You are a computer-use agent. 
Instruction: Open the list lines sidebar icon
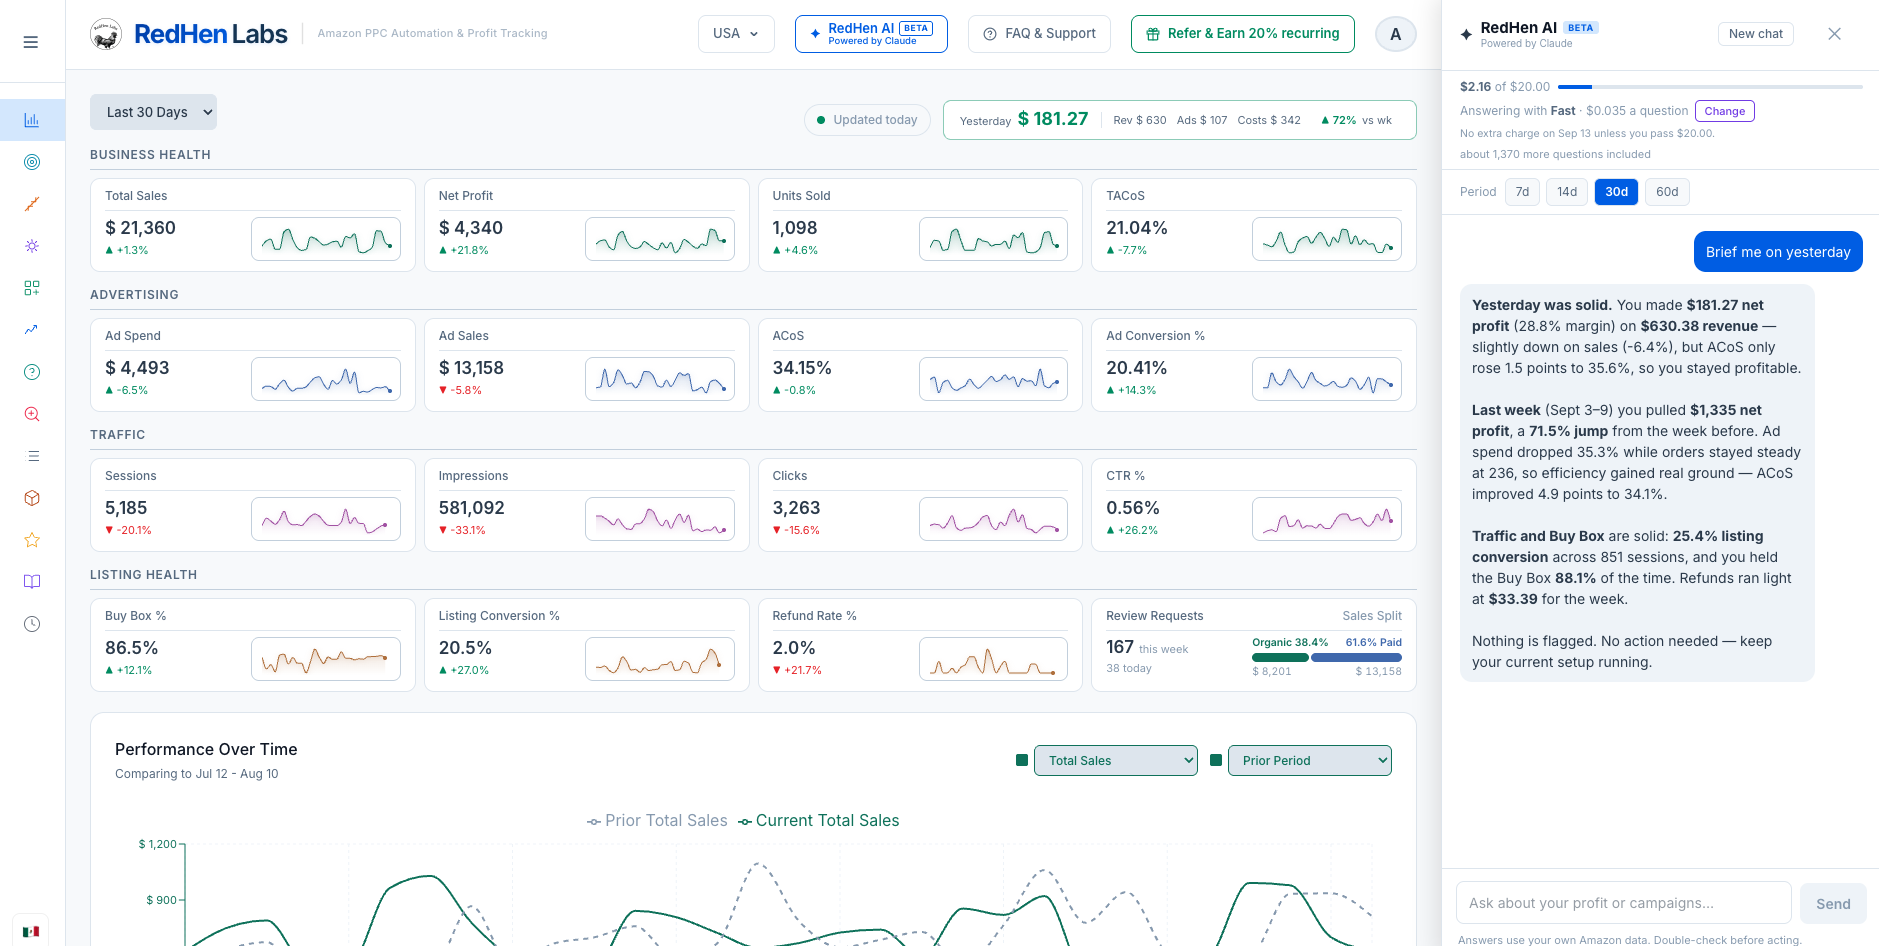click(x=32, y=456)
